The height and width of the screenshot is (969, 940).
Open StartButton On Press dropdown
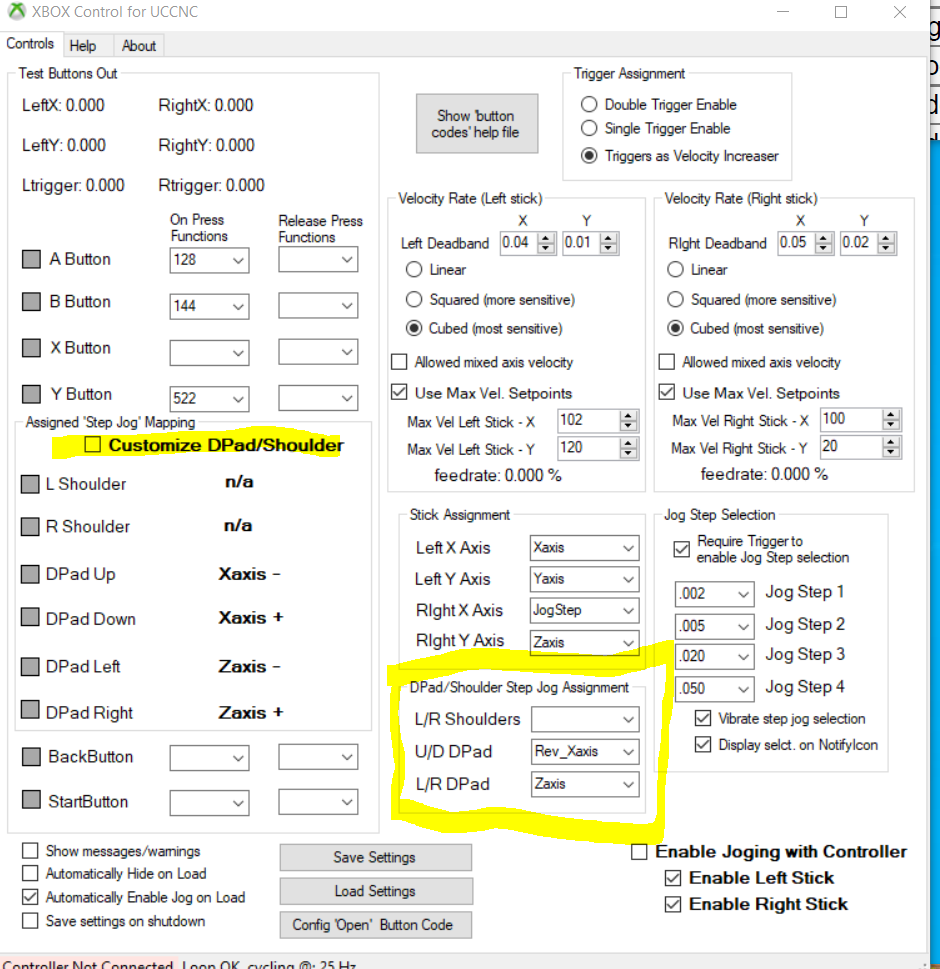coord(210,803)
